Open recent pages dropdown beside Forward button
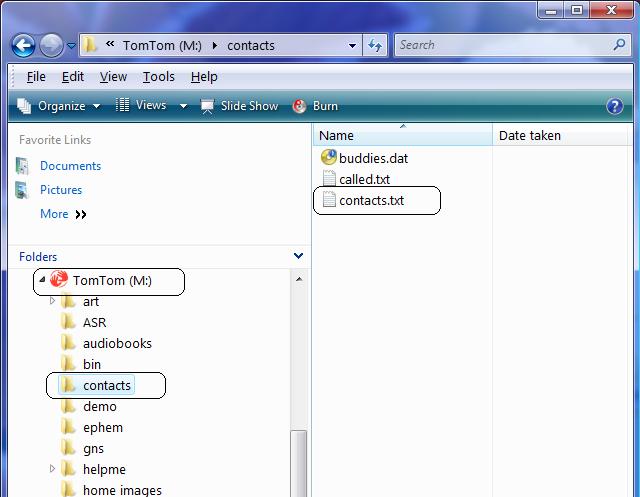This screenshot has width=640, height=497. click(x=71, y=46)
